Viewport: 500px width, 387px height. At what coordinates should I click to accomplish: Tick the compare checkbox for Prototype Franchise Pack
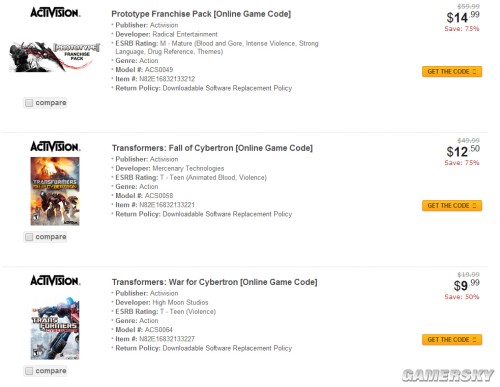coord(29,103)
